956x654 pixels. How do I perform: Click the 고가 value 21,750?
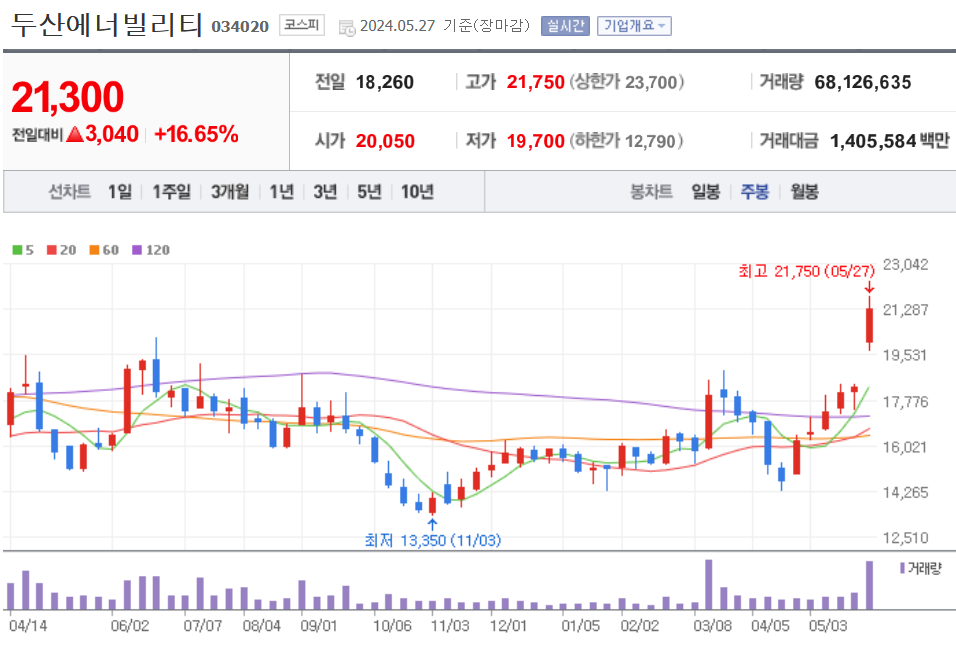[x=535, y=82]
